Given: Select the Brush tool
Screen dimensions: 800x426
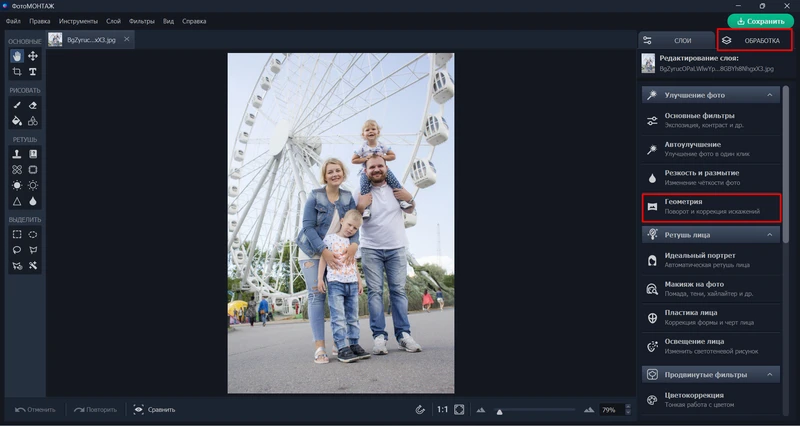Looking at the screenshot, I should pos(17,105).
